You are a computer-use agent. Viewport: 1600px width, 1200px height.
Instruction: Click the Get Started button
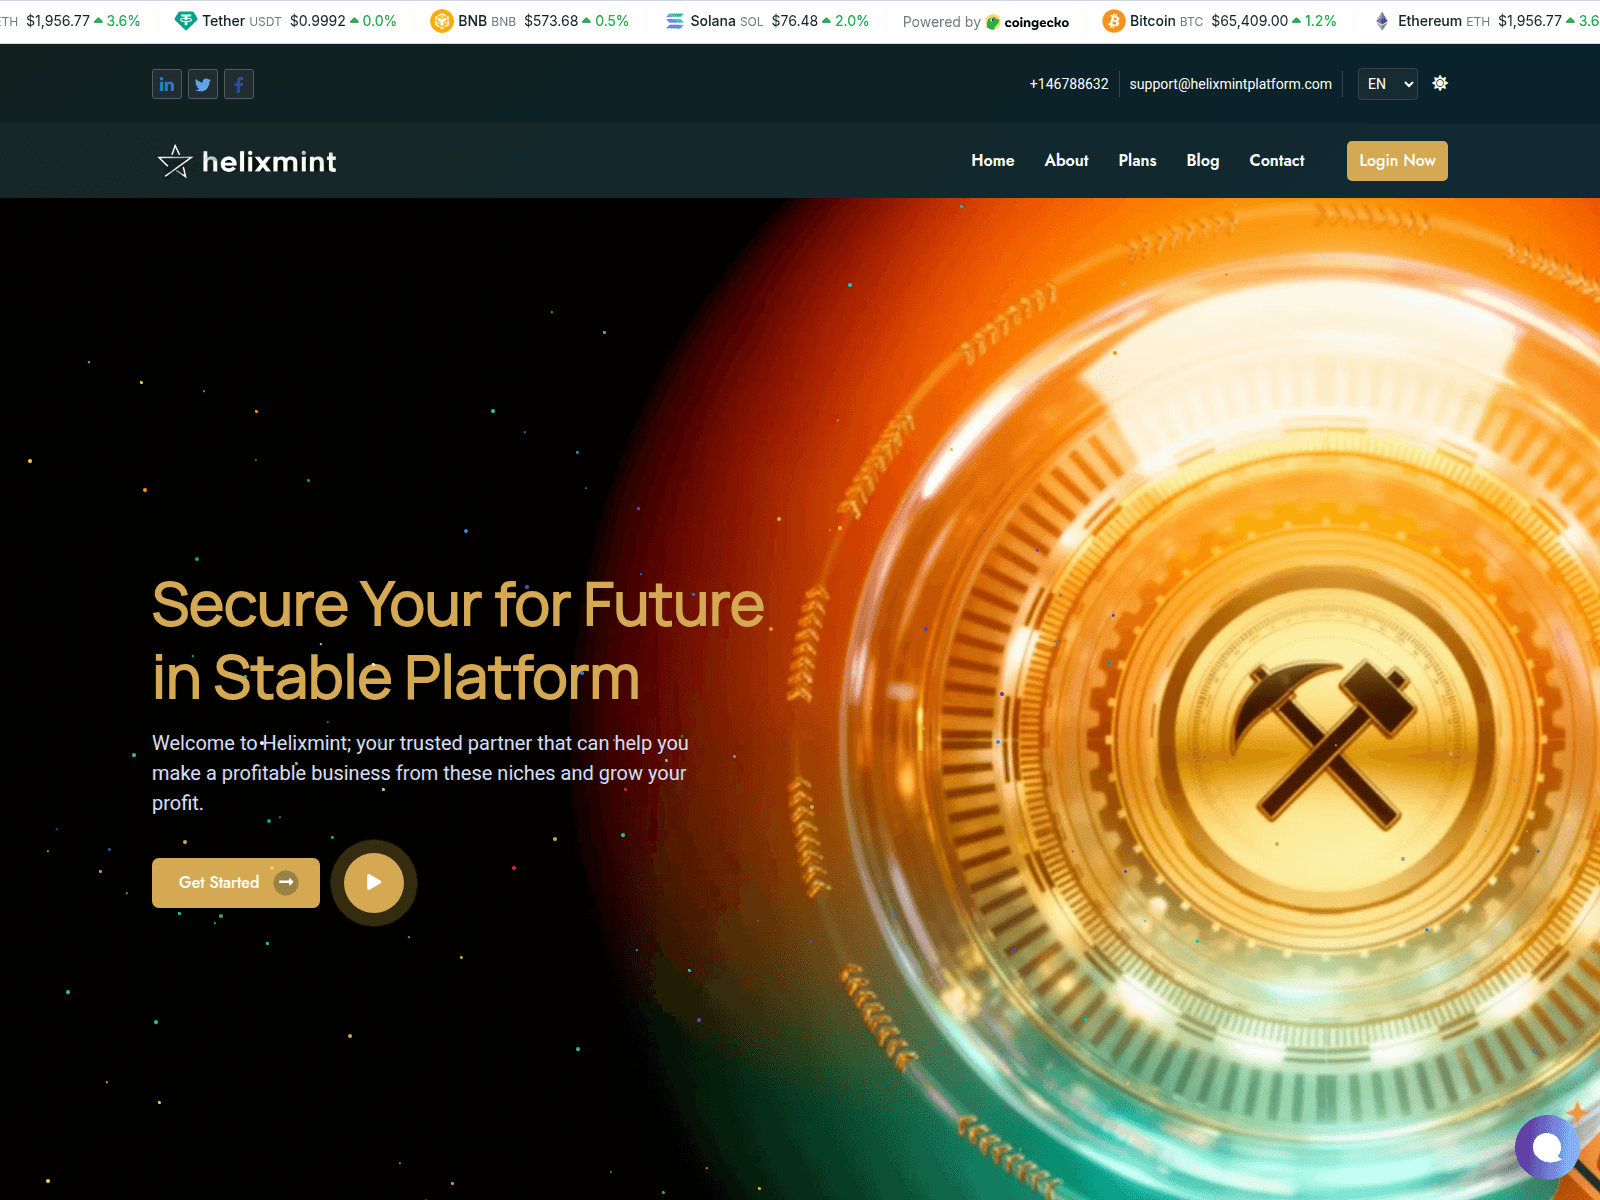[x=236, y=883]
